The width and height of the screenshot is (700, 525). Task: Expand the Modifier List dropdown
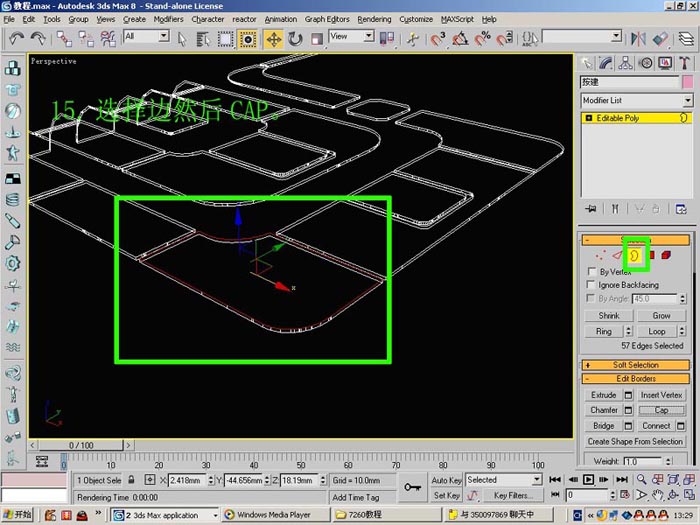636,100
